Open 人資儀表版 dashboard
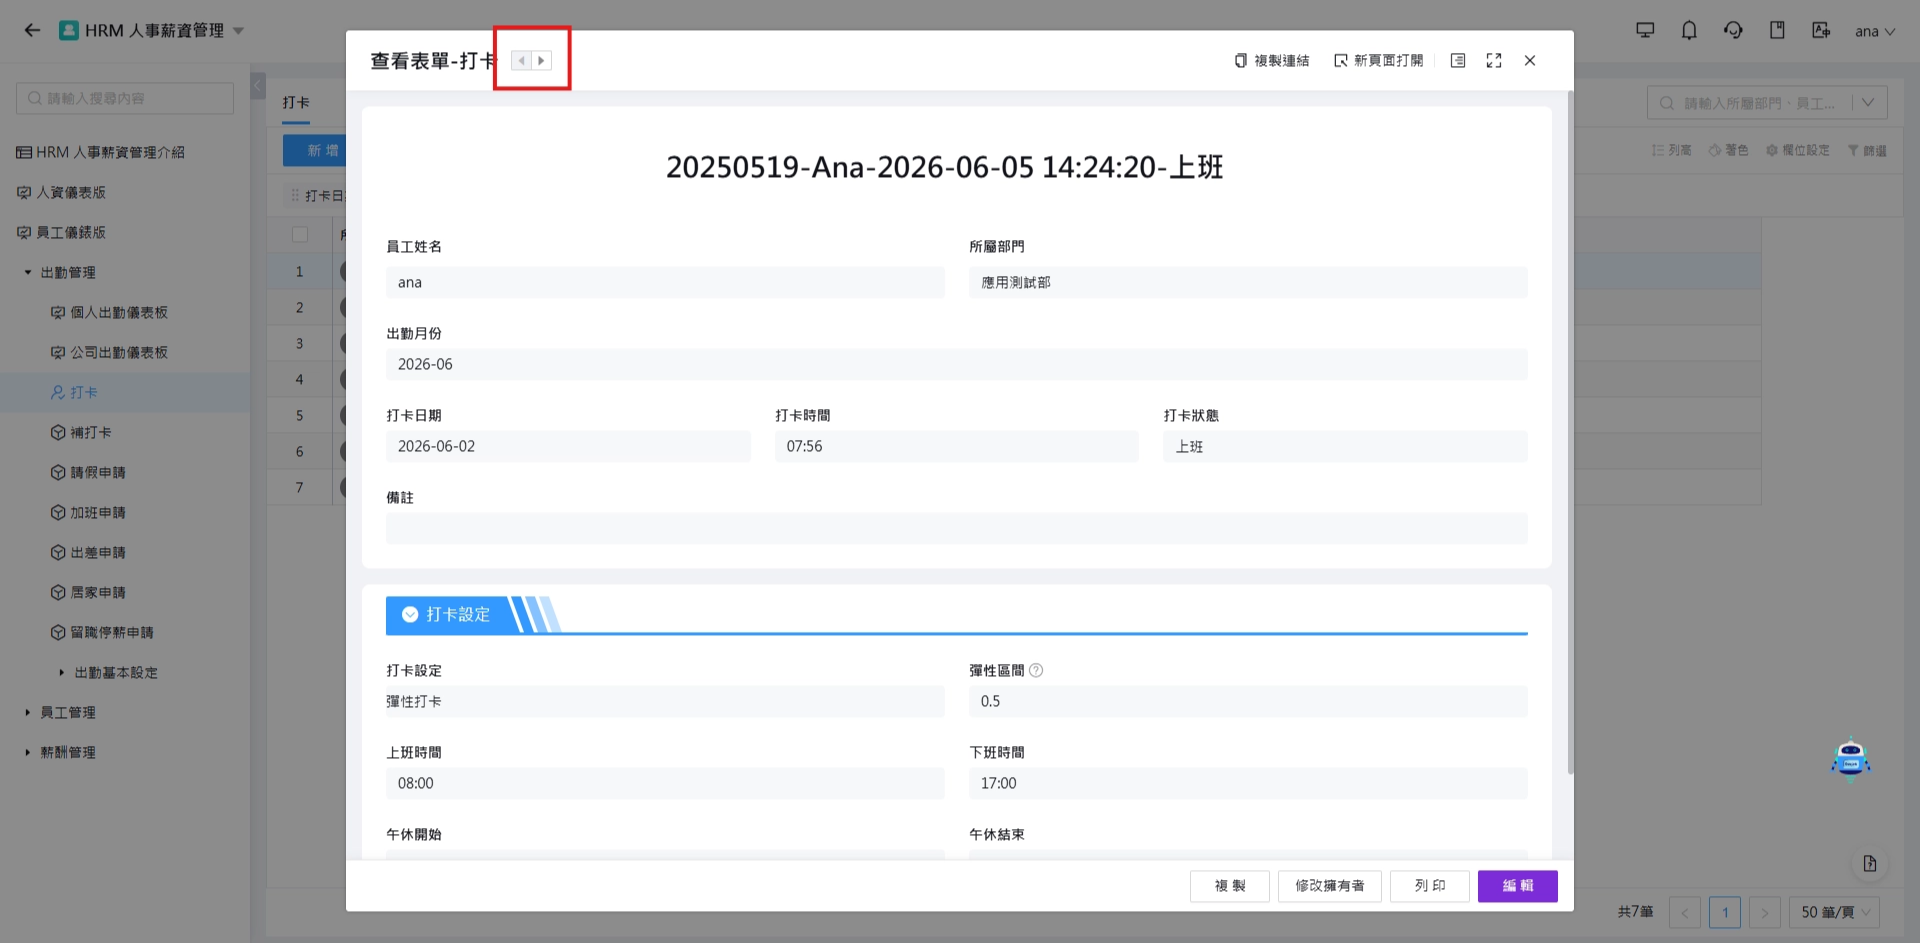The height and width of the screenshot is (943, 1920). [x=61, y=192]
